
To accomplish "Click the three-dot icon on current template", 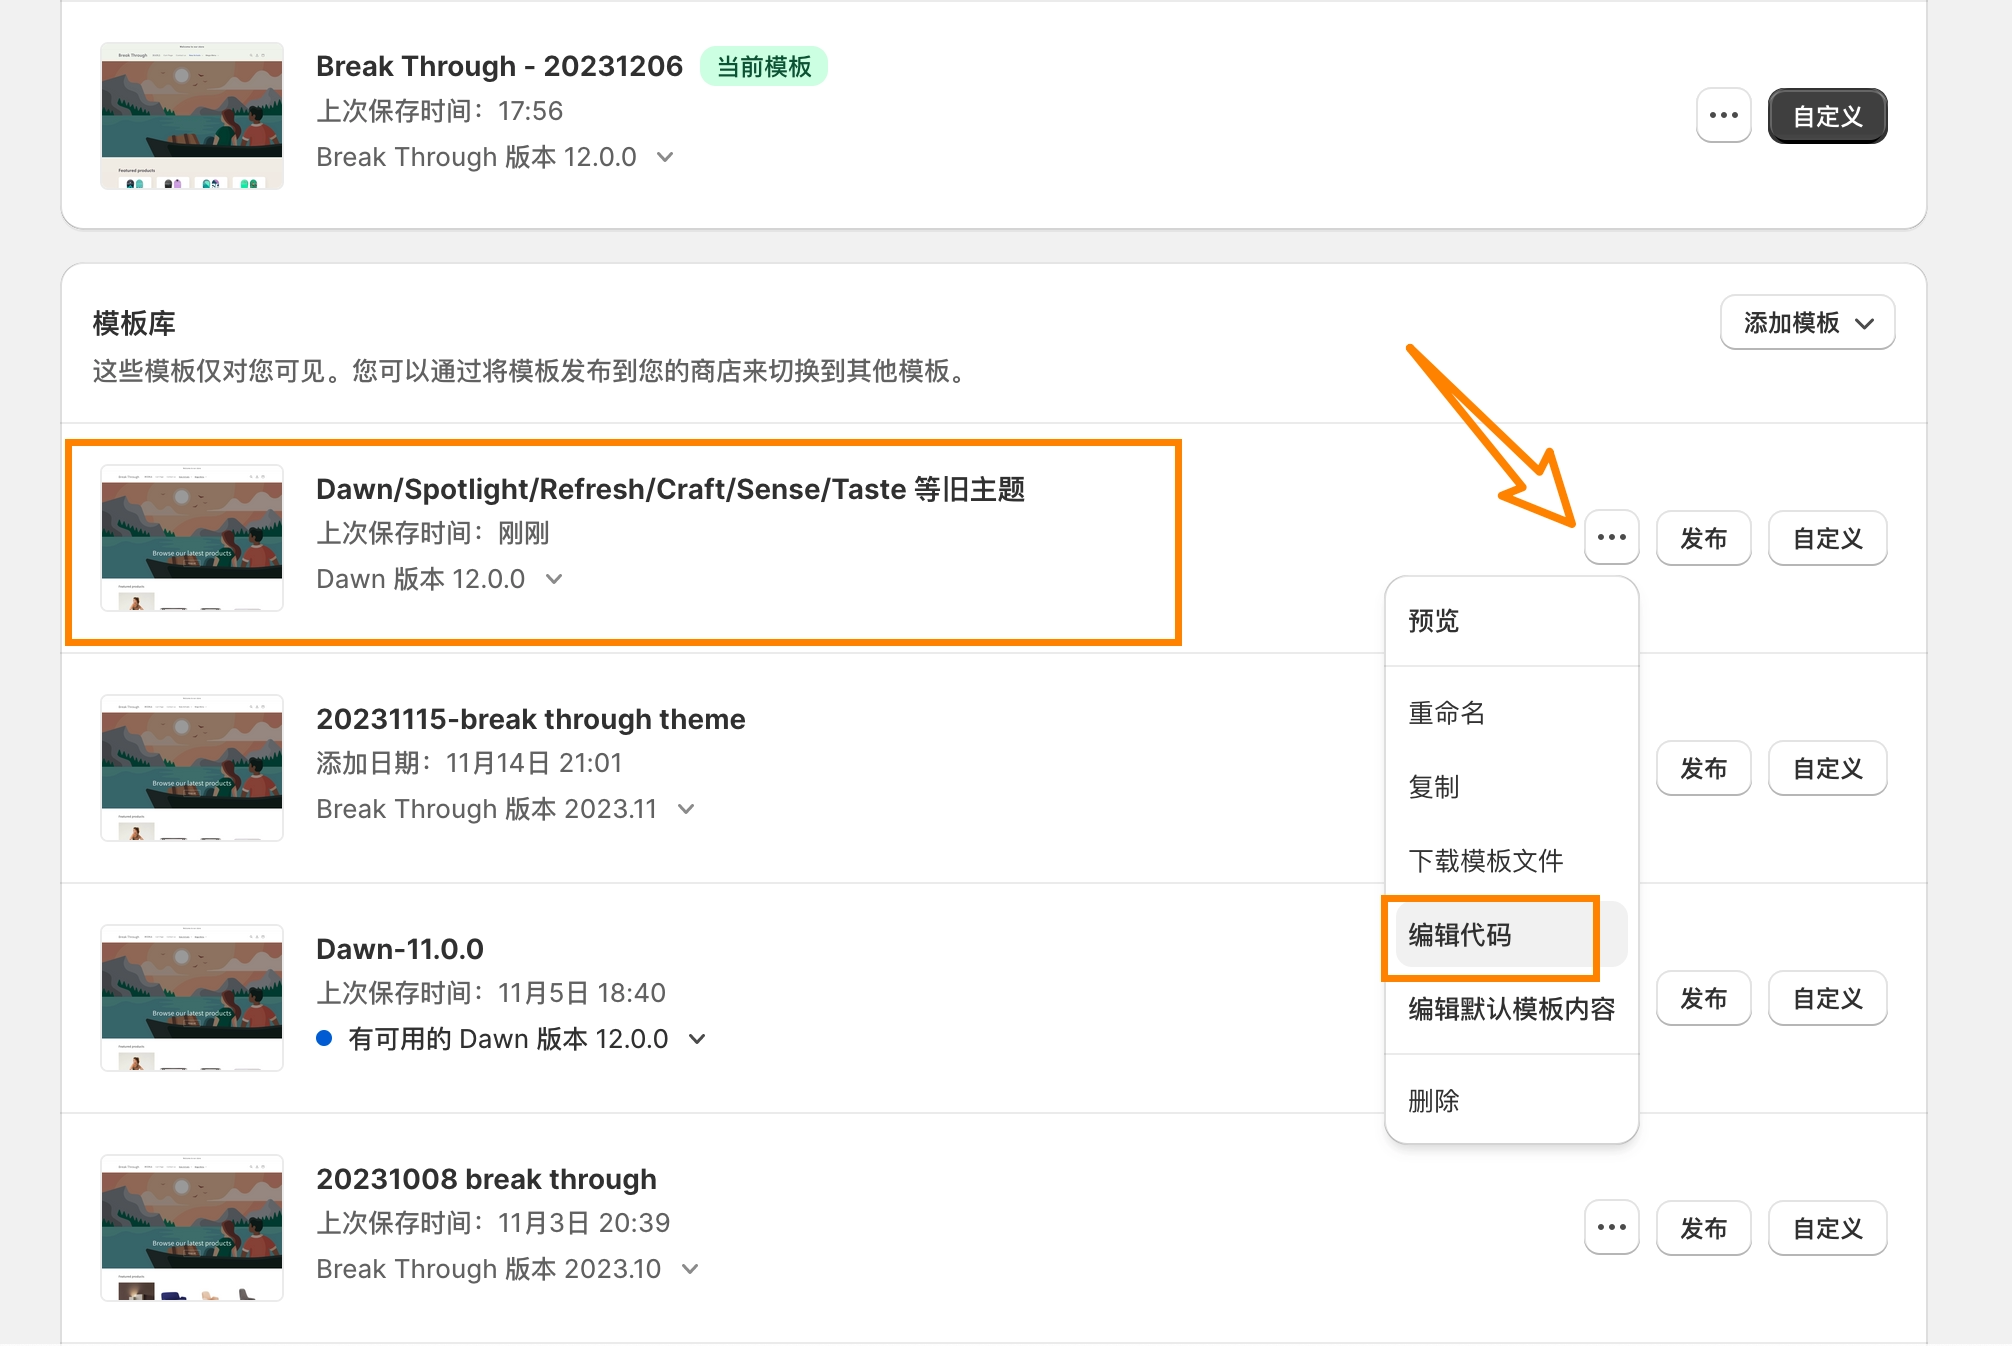I will click(1725, 116).
